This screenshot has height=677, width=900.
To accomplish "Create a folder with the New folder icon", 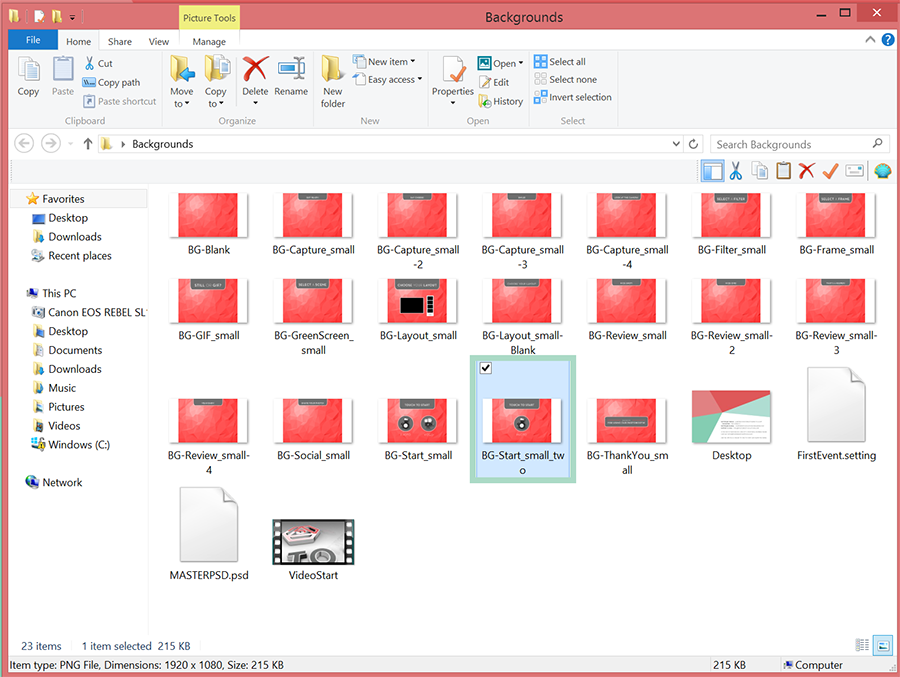I will pyautogui.click(x=333, y=78).
